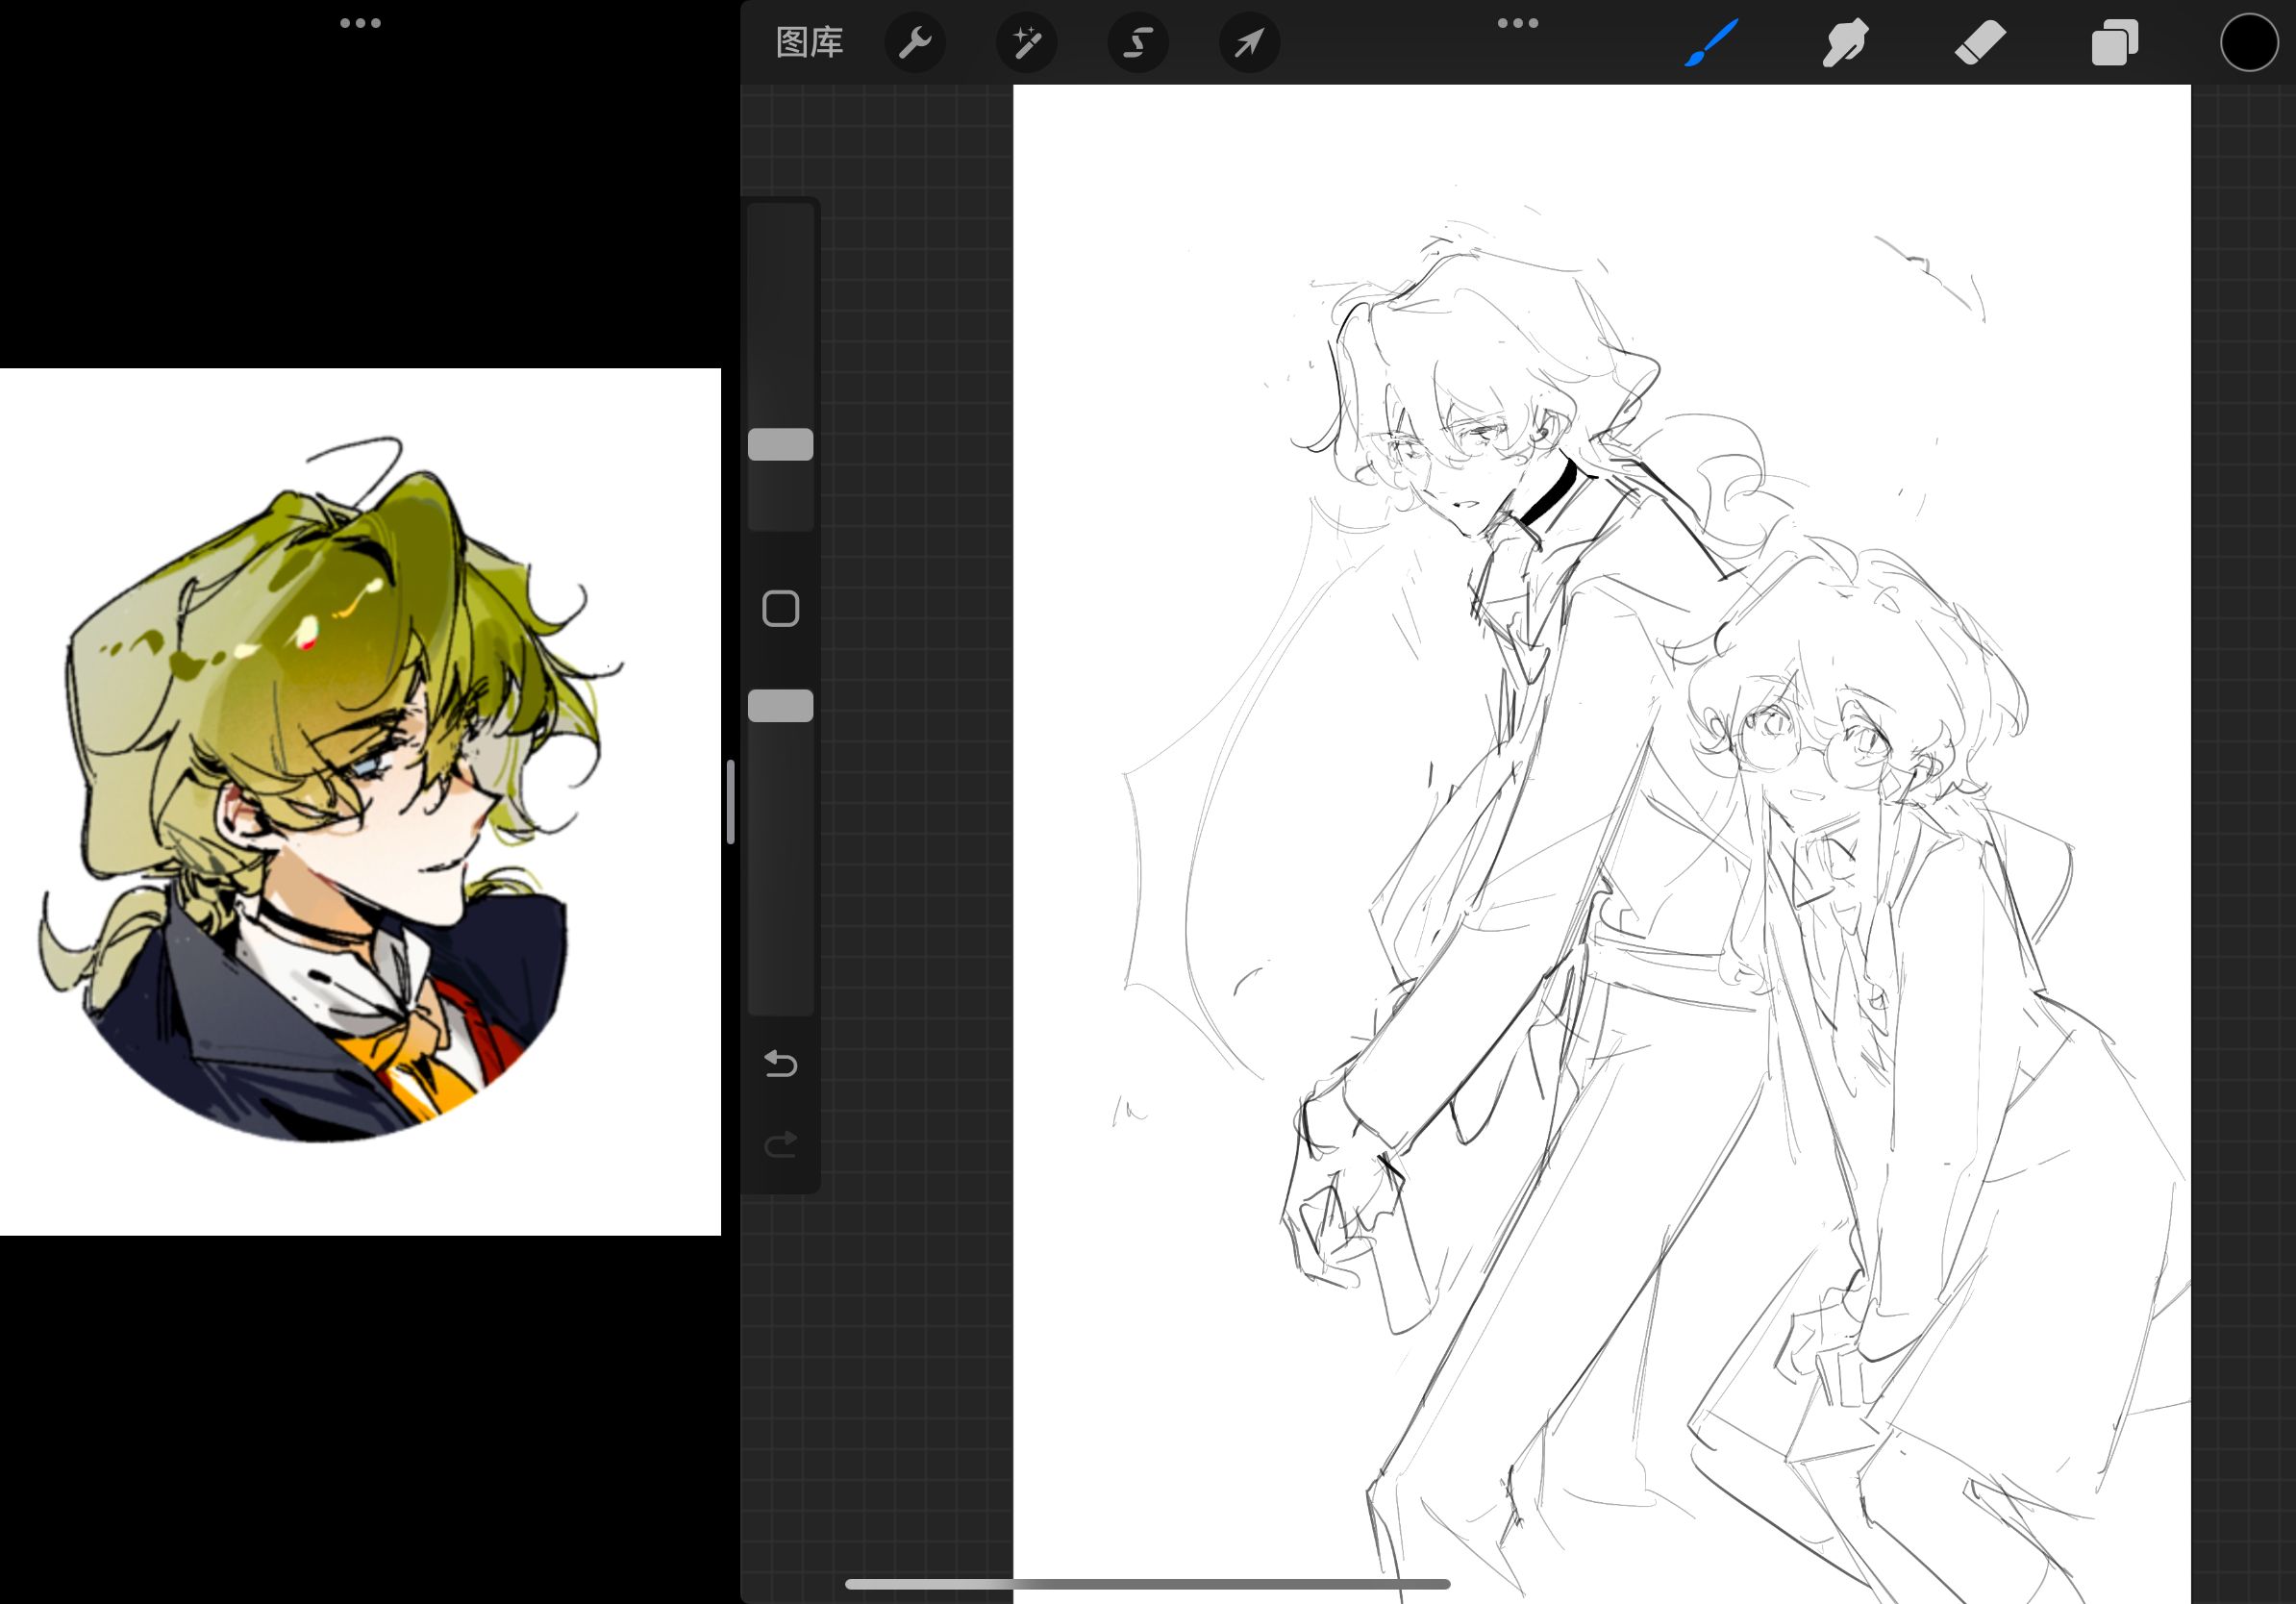Click the home indicator bar at bottom
The image size is (2296, 1604).
pos(1147,1584)
